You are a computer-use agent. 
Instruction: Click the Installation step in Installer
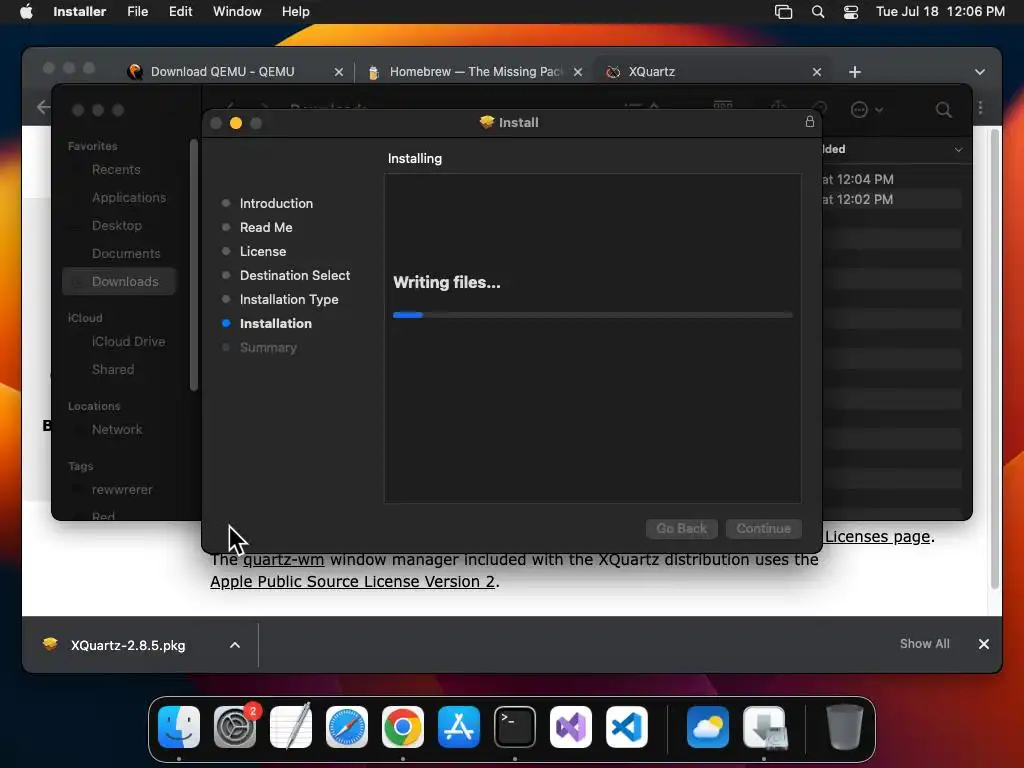(275, 323)
